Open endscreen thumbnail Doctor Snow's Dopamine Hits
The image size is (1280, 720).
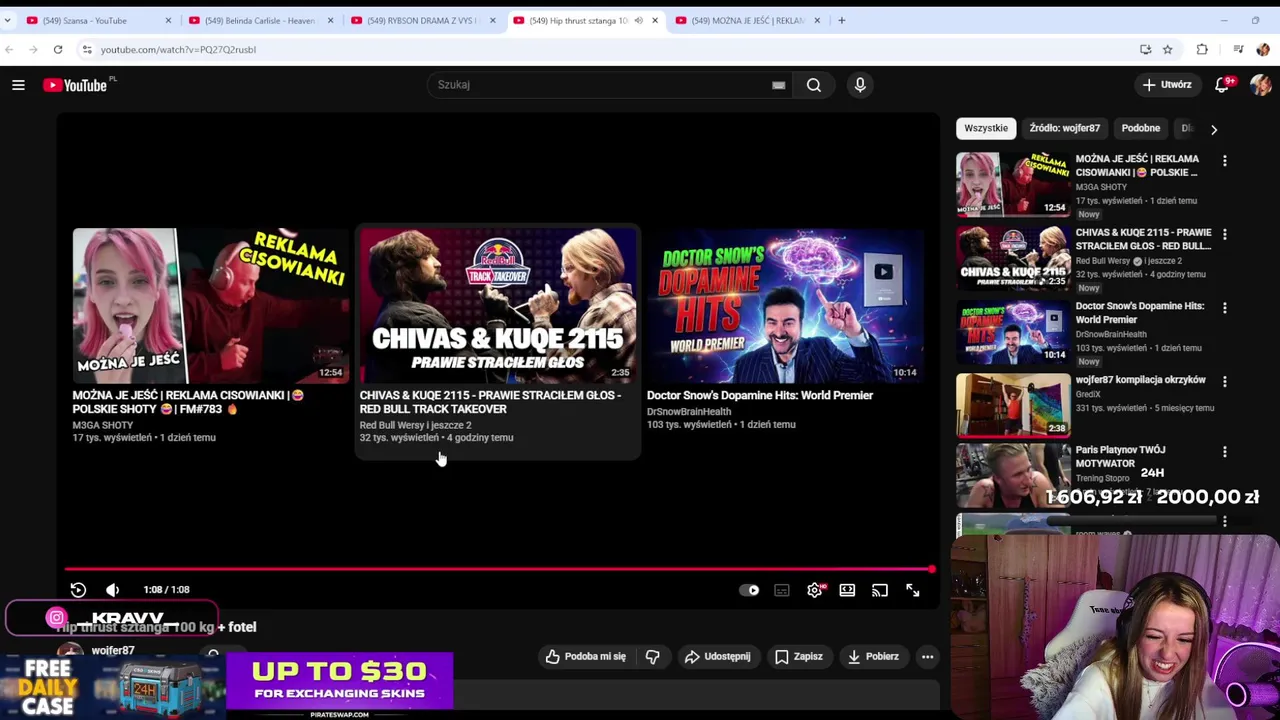(x=785, y=306)
